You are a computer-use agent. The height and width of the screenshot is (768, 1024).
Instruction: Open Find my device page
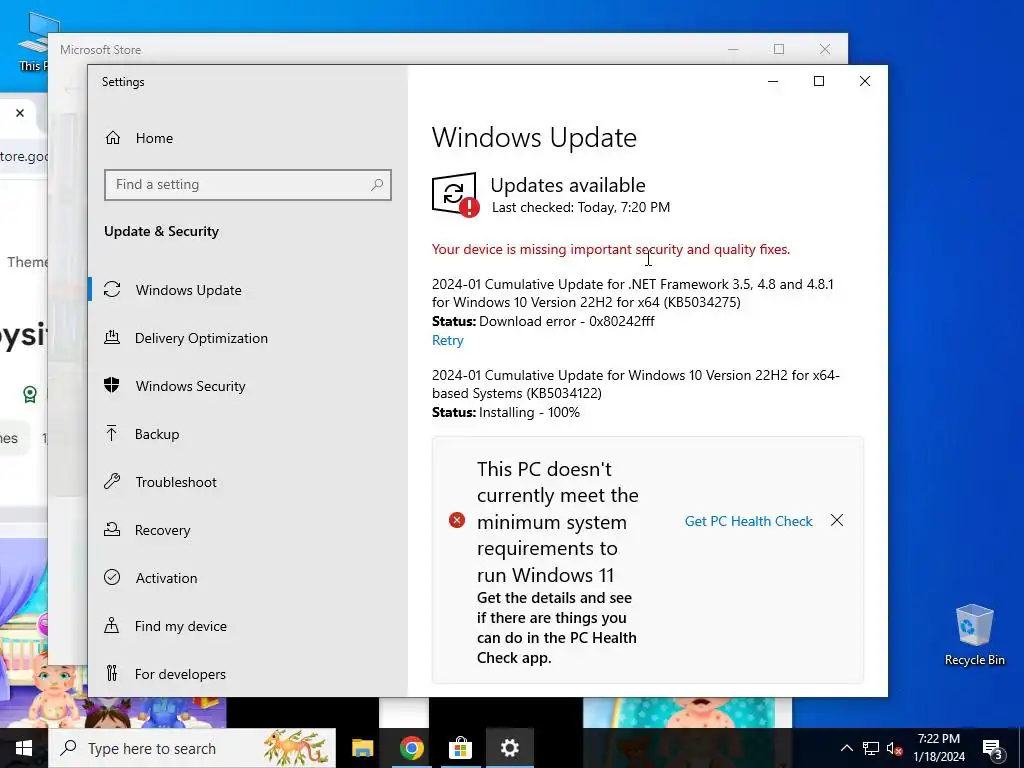click(x=248, y=626)
